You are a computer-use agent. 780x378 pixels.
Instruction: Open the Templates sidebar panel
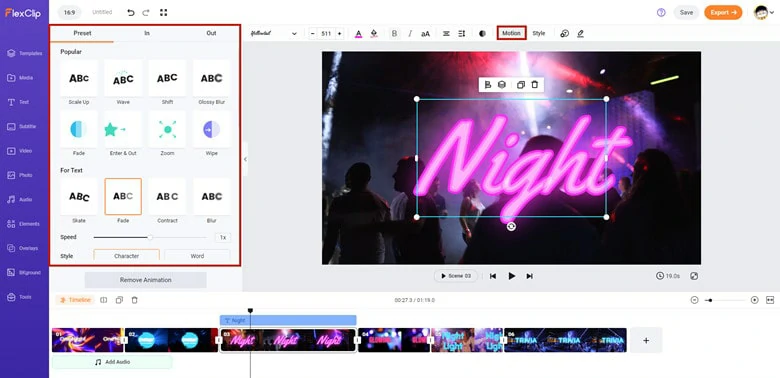(24, 53)
